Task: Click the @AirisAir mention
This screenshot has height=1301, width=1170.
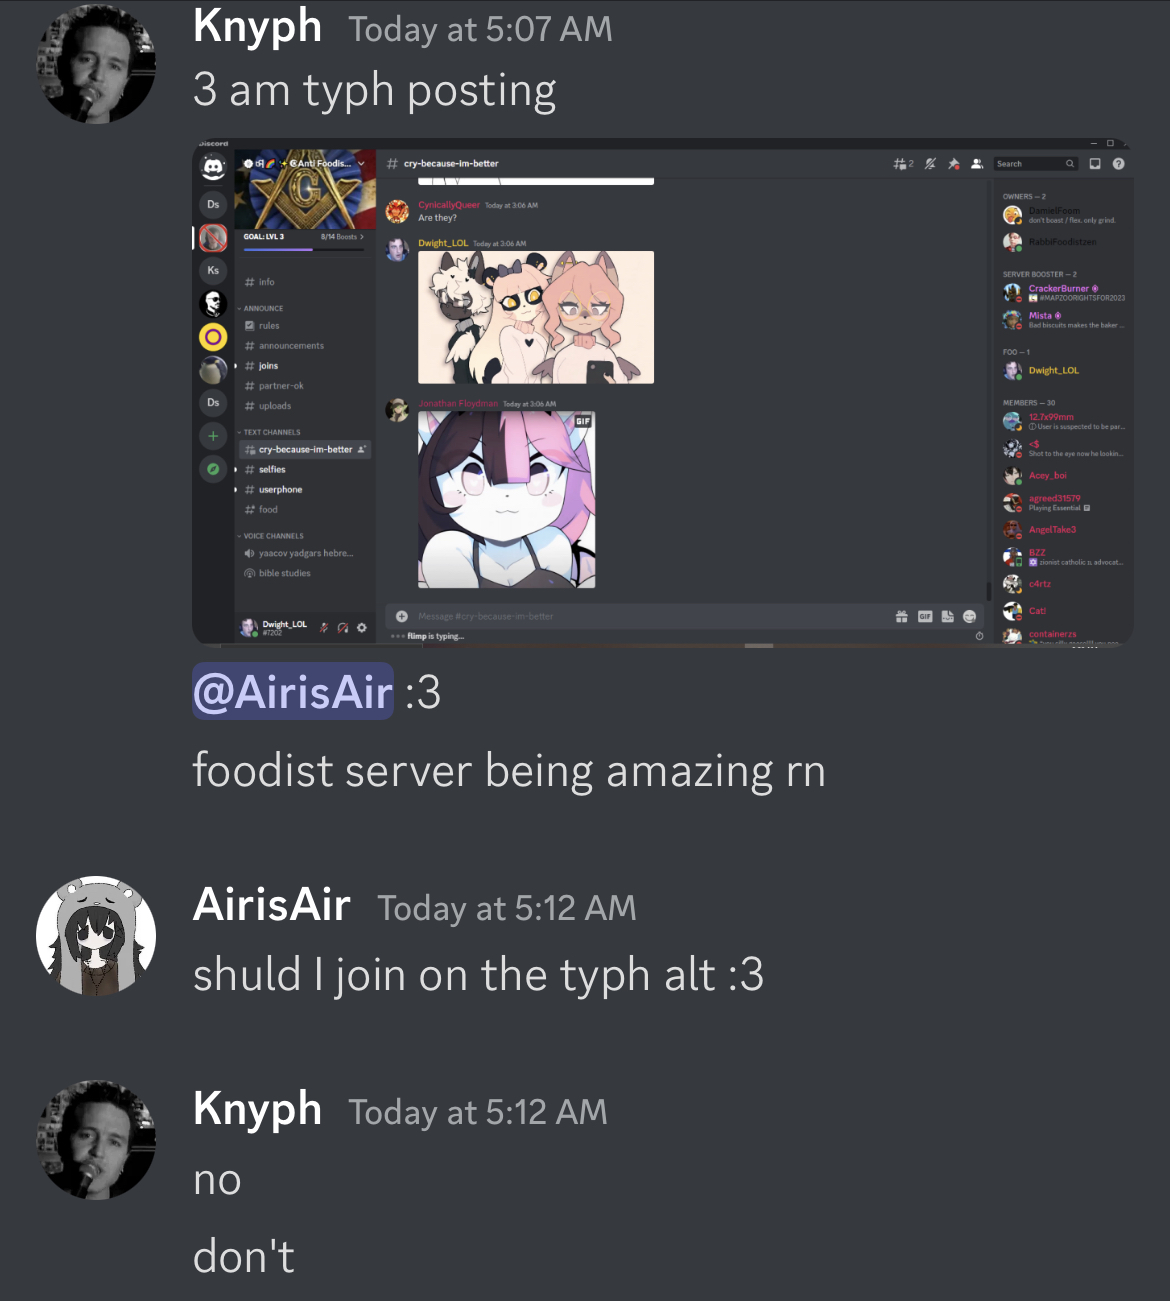Action: (293, 692)
